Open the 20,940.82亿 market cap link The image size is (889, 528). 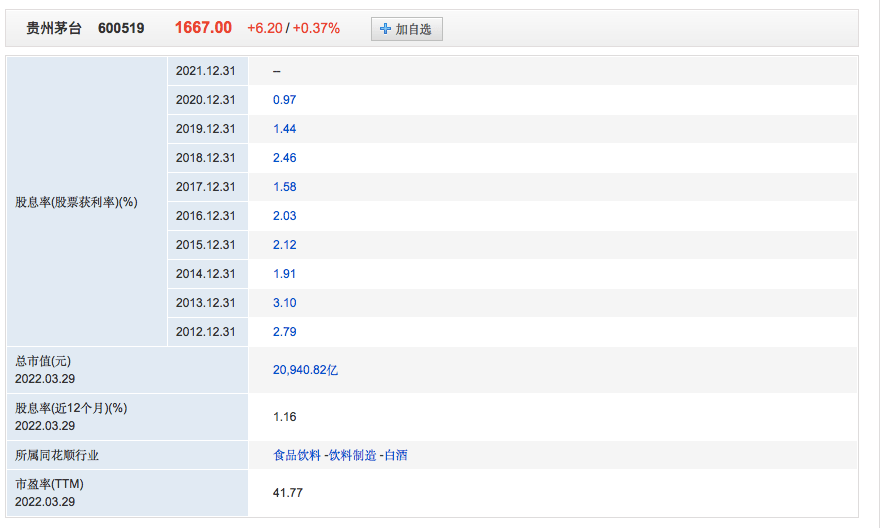point(305,370)
